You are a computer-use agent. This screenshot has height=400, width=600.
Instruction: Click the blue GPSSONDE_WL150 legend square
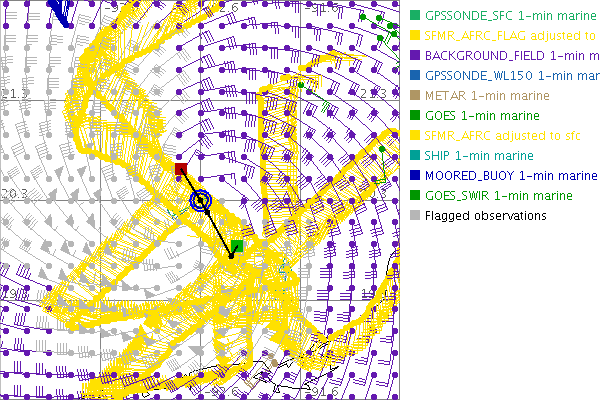point(415,76)
